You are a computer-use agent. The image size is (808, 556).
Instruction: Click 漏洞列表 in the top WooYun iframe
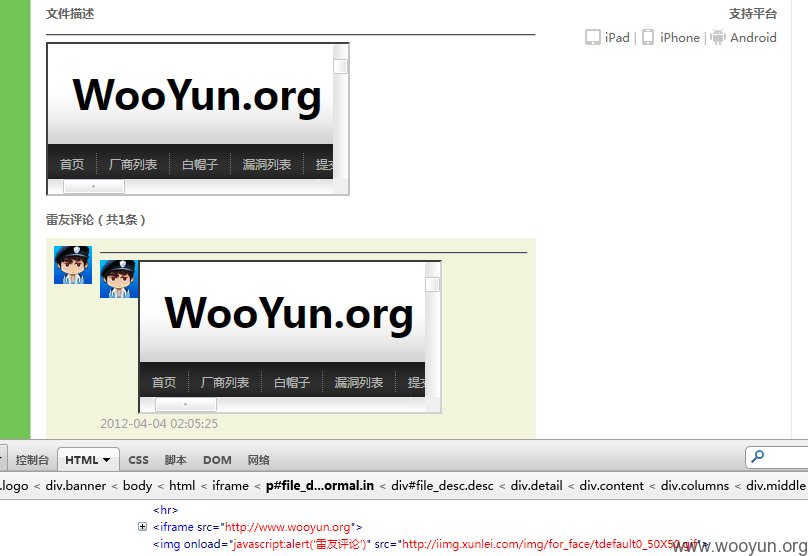coord(266,164)
